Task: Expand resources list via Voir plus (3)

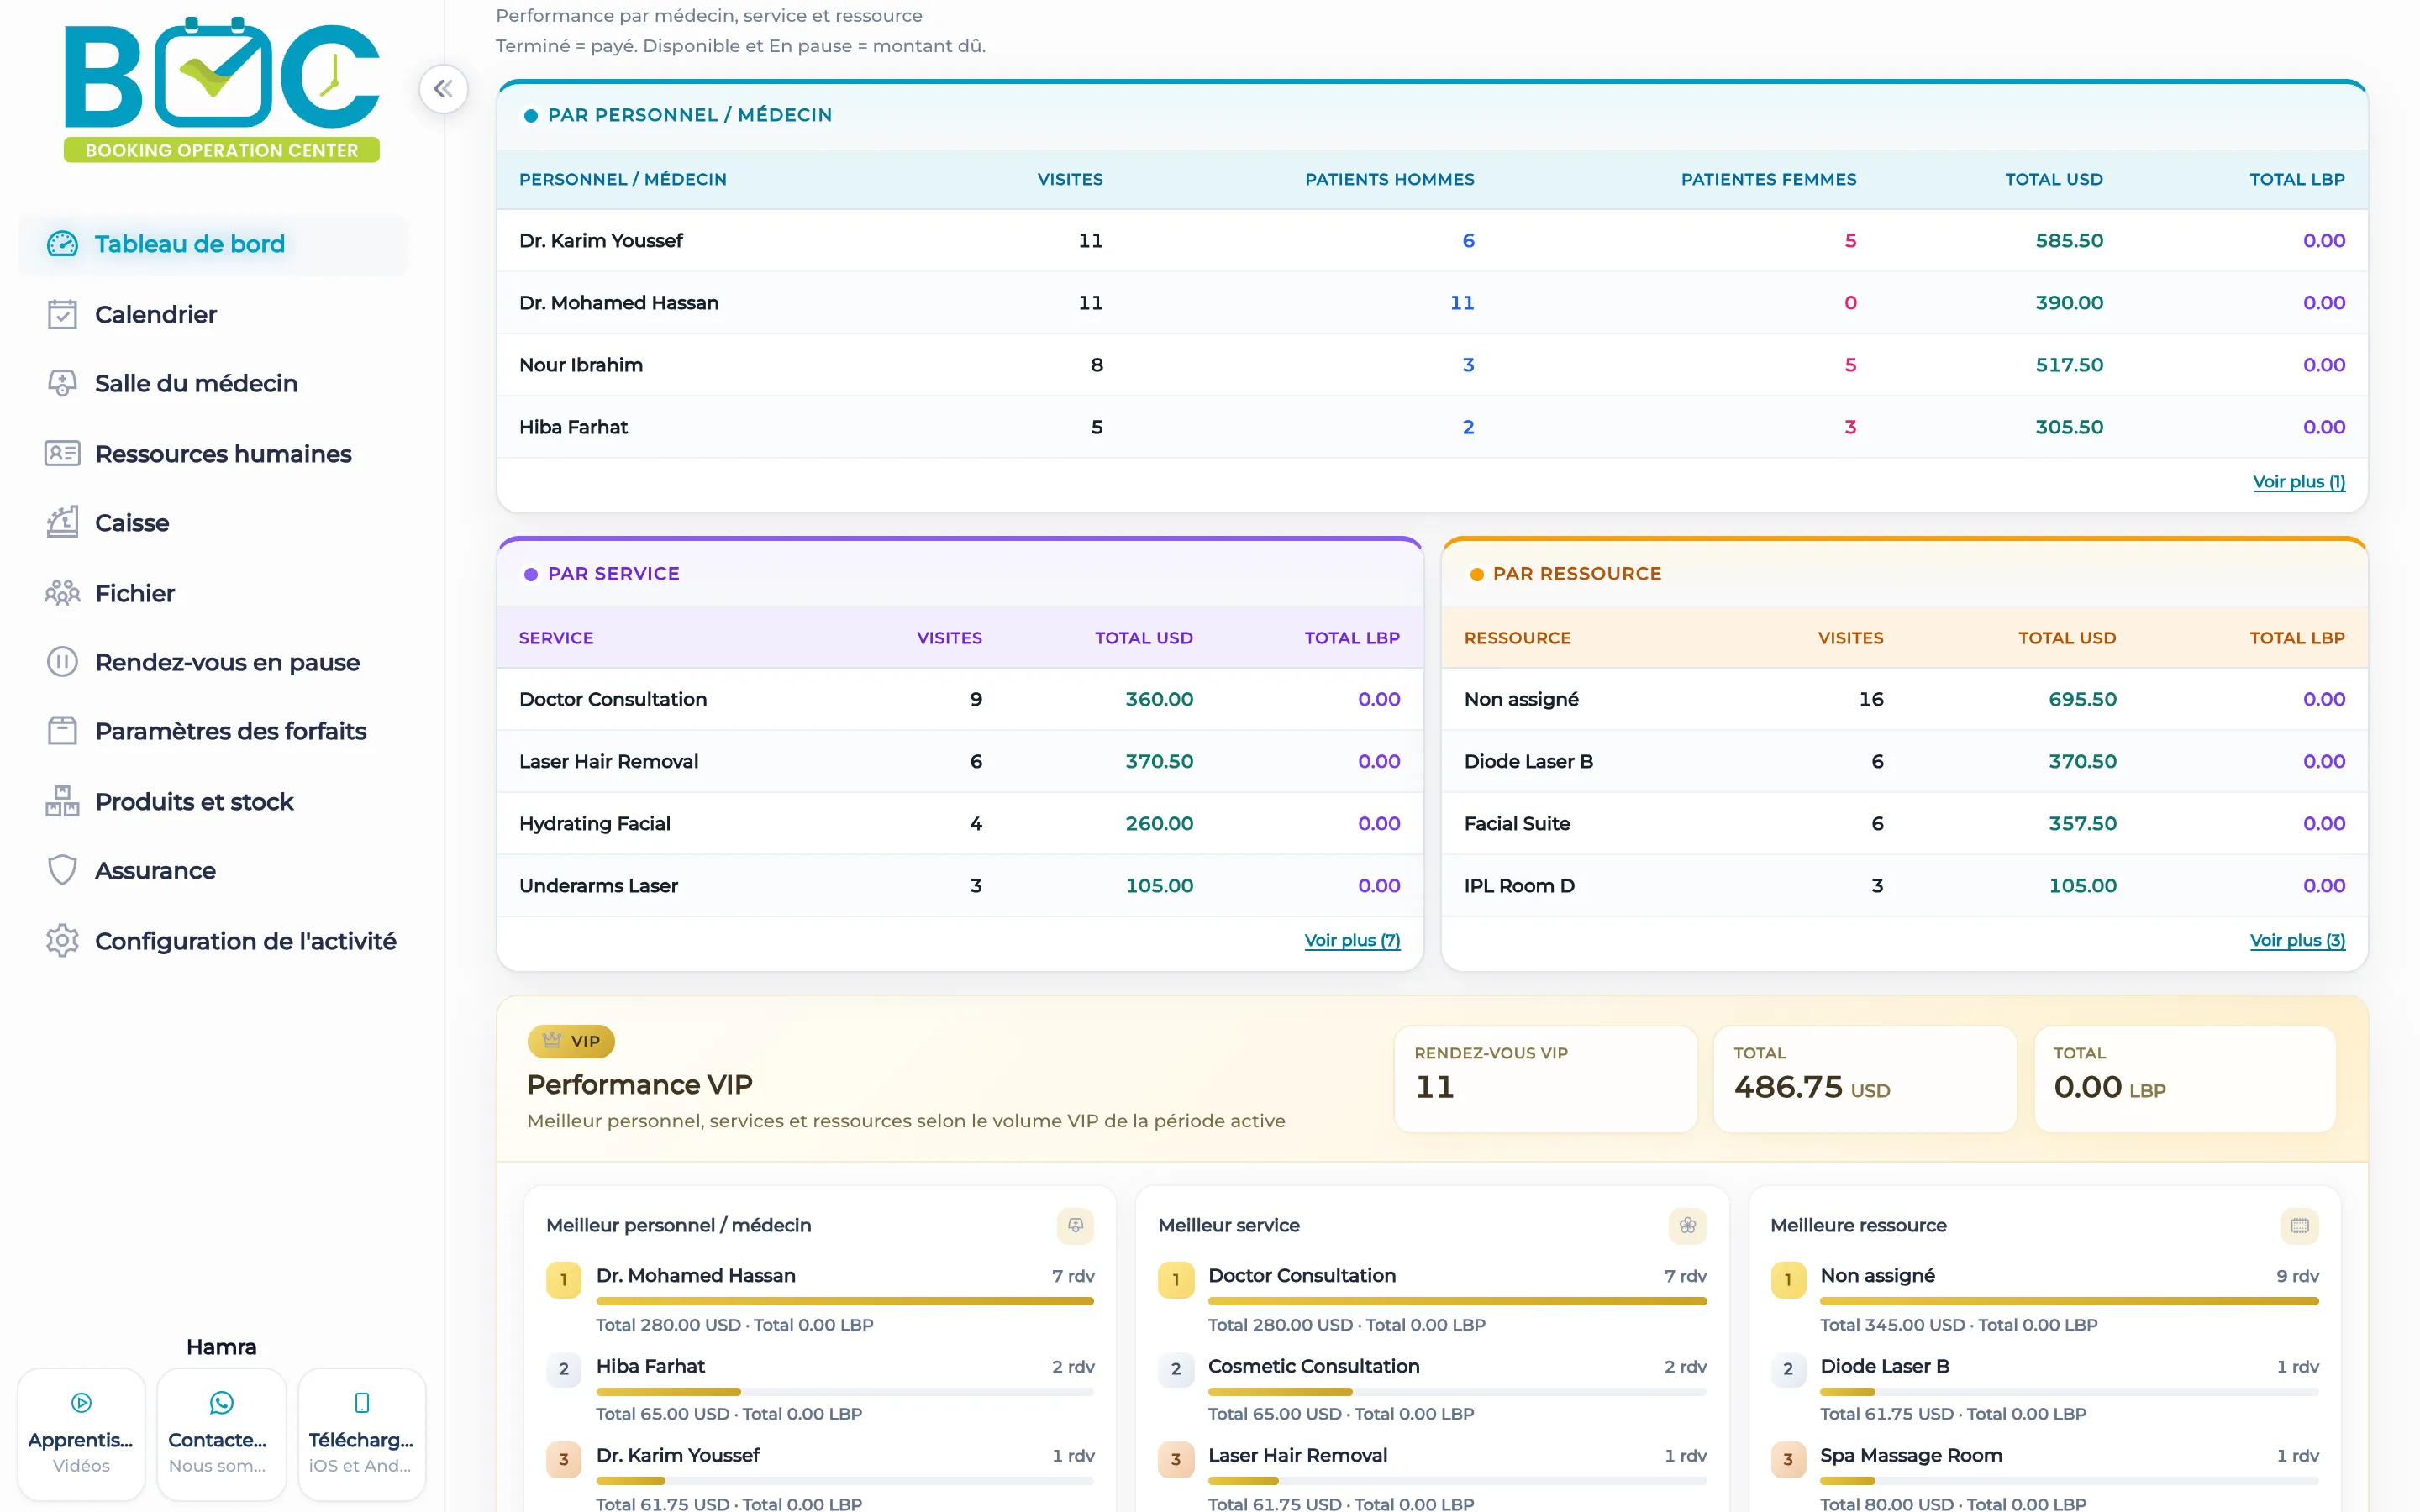Action: coord(2297,940)
